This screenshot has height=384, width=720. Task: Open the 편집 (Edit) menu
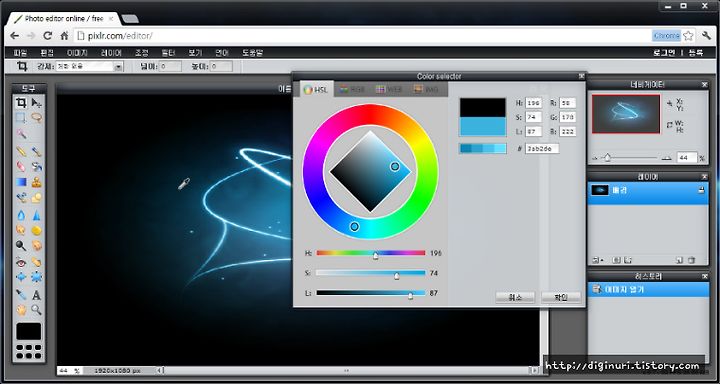[x=47, y=53]
